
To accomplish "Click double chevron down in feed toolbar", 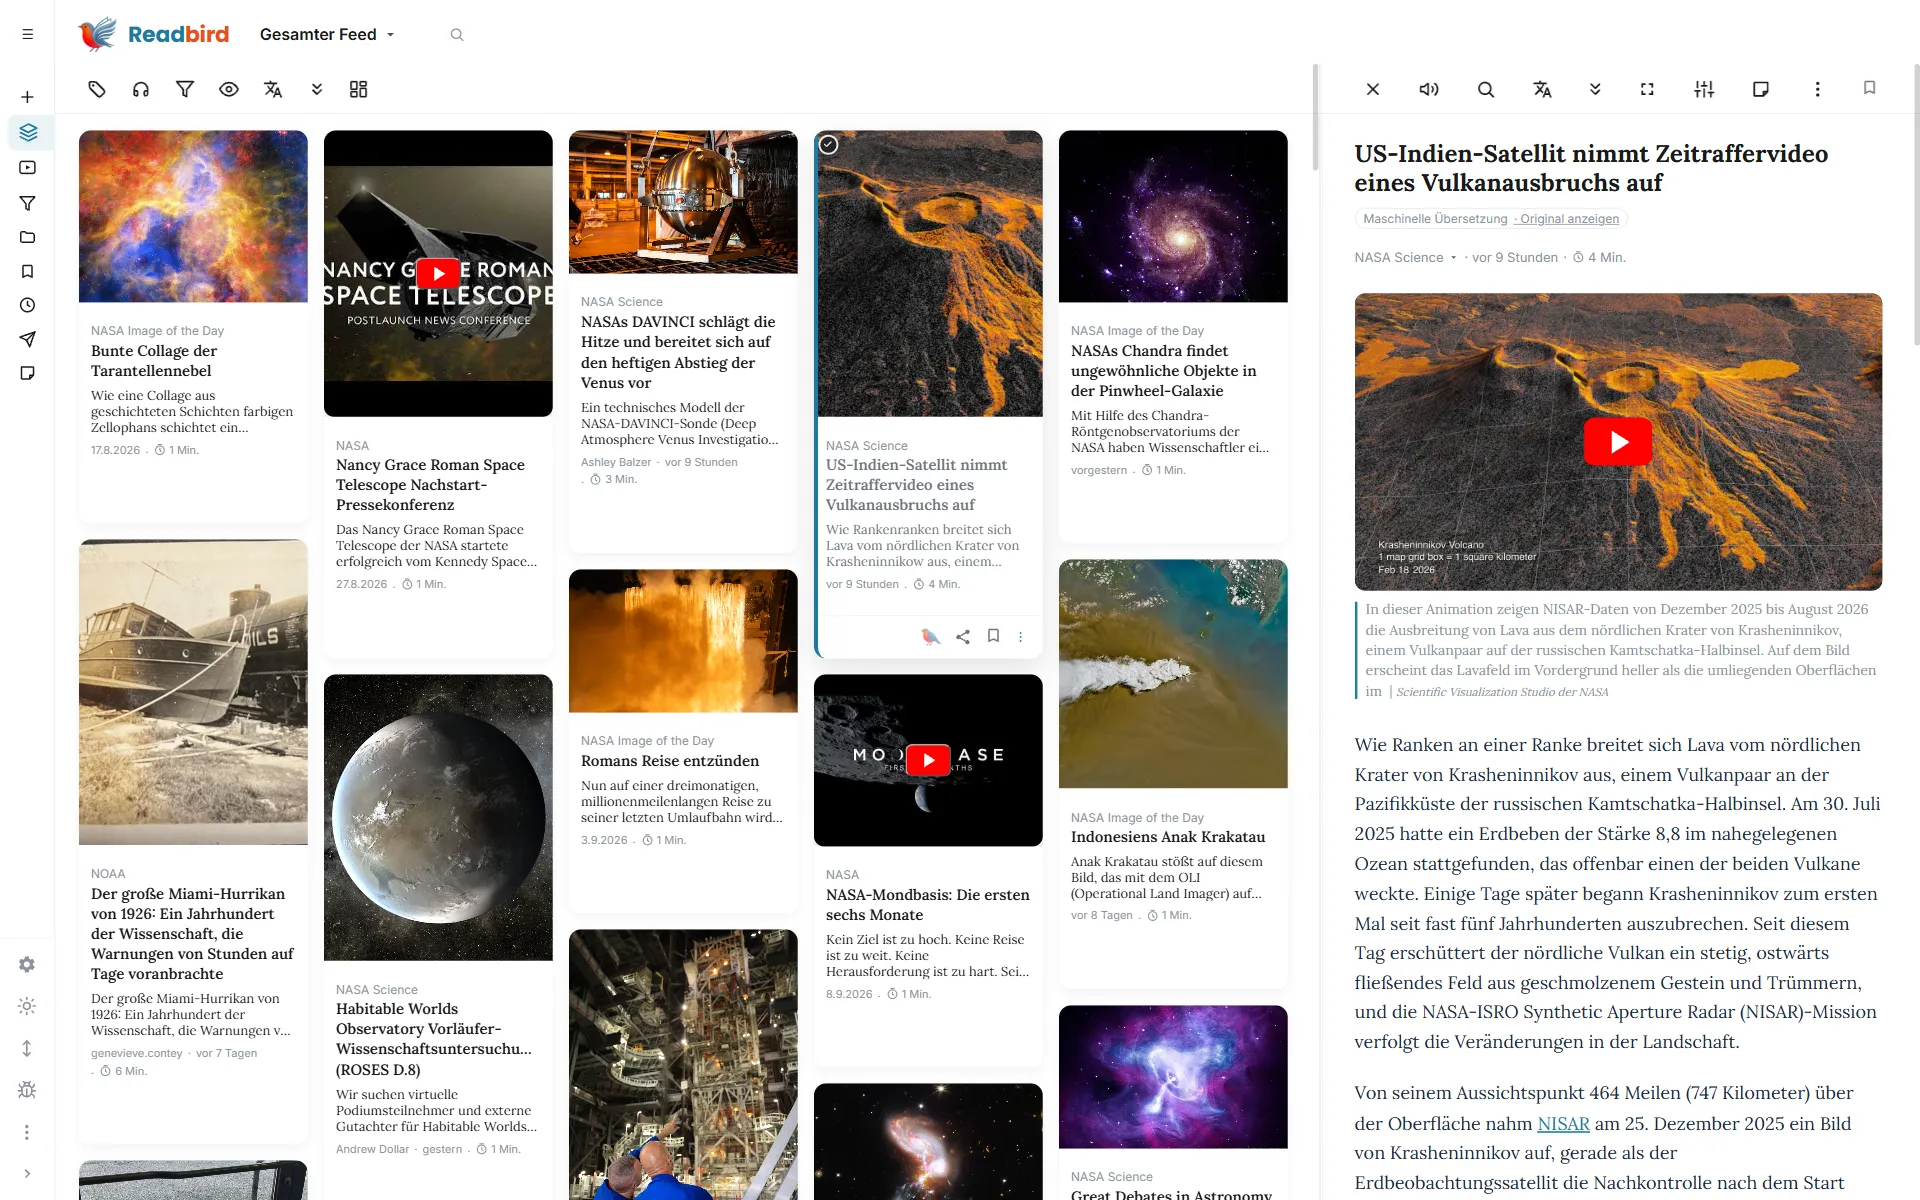I will pyautogui.click(x=317, y=89).
